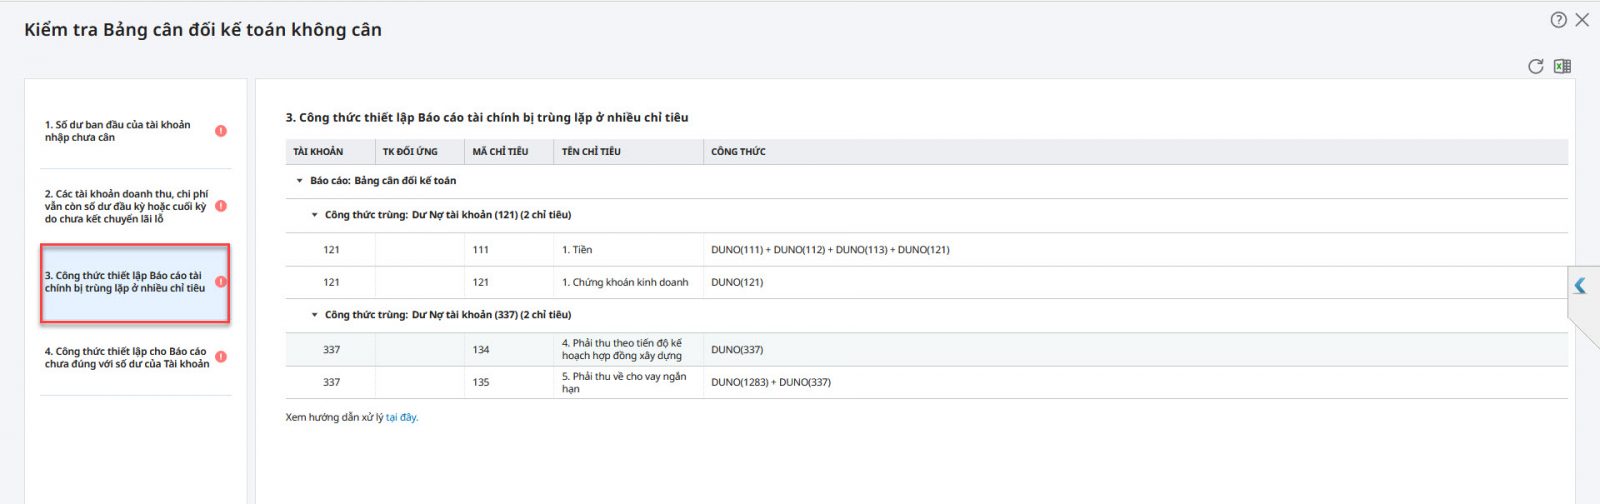Click the warning icon beside item 2
Viewport: 1600px width, 504px height.
pos(221,206)
